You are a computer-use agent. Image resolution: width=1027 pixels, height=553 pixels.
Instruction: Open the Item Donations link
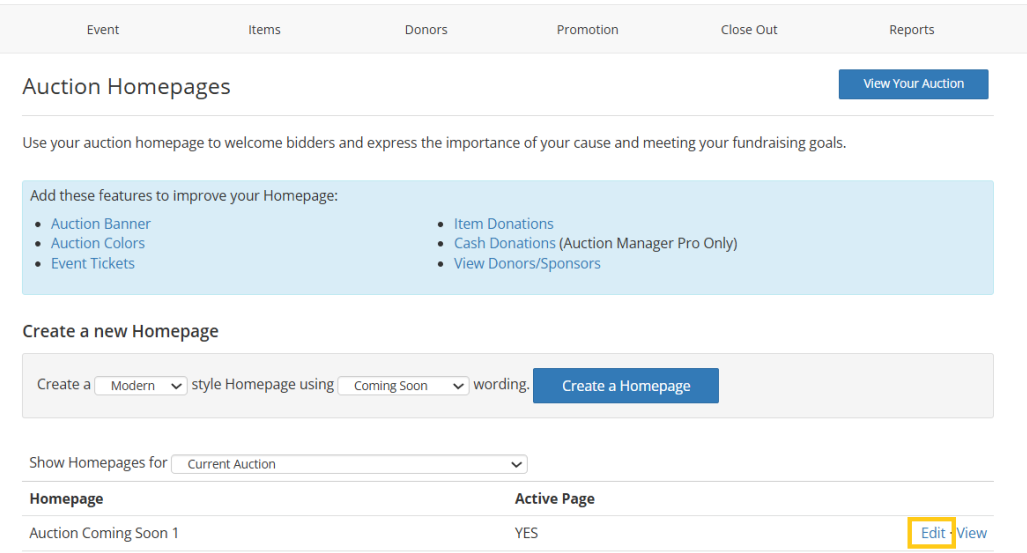click(x=503, y=223)
